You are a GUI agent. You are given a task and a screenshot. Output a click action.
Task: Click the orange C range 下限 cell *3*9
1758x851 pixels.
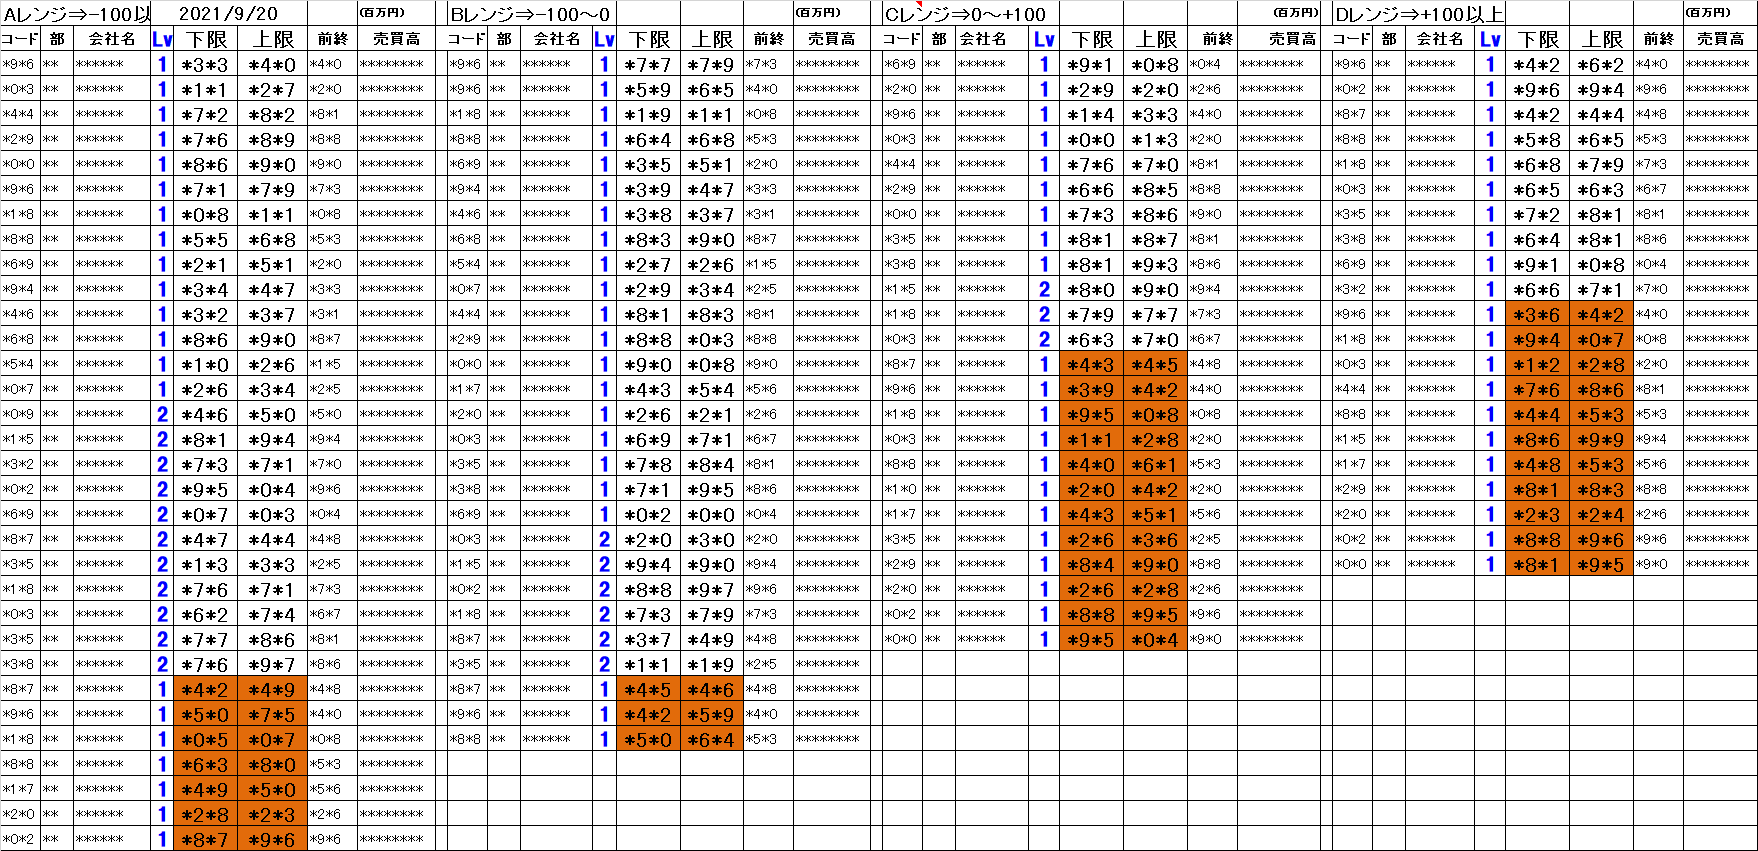pyautogui.click(x=1091, y=389)
